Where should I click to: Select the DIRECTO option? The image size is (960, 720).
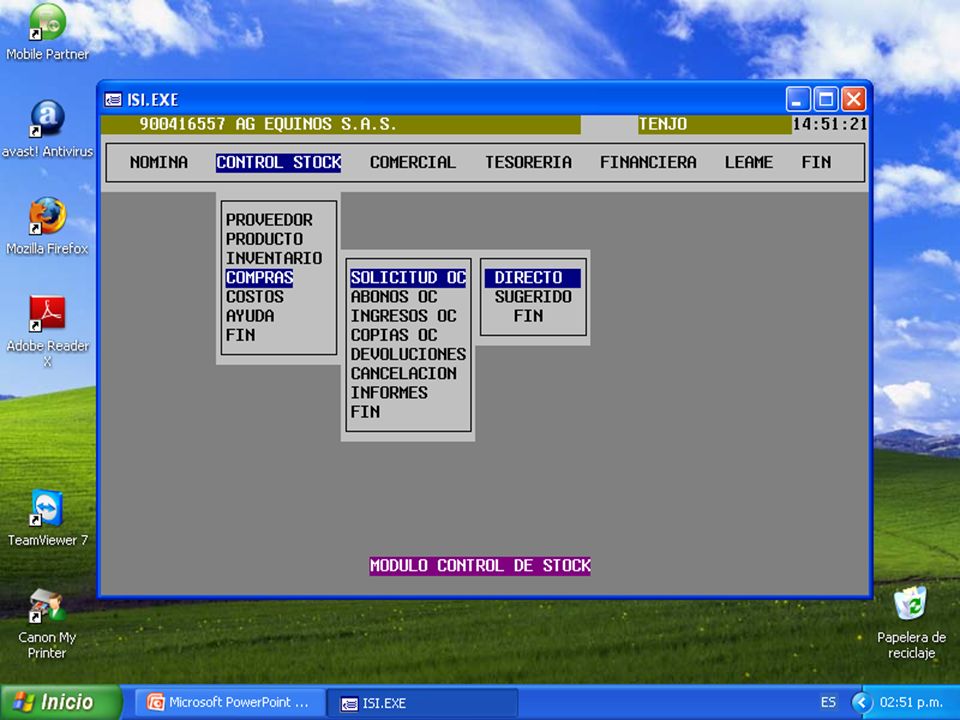pyautogui.click(x=533, y=277)
